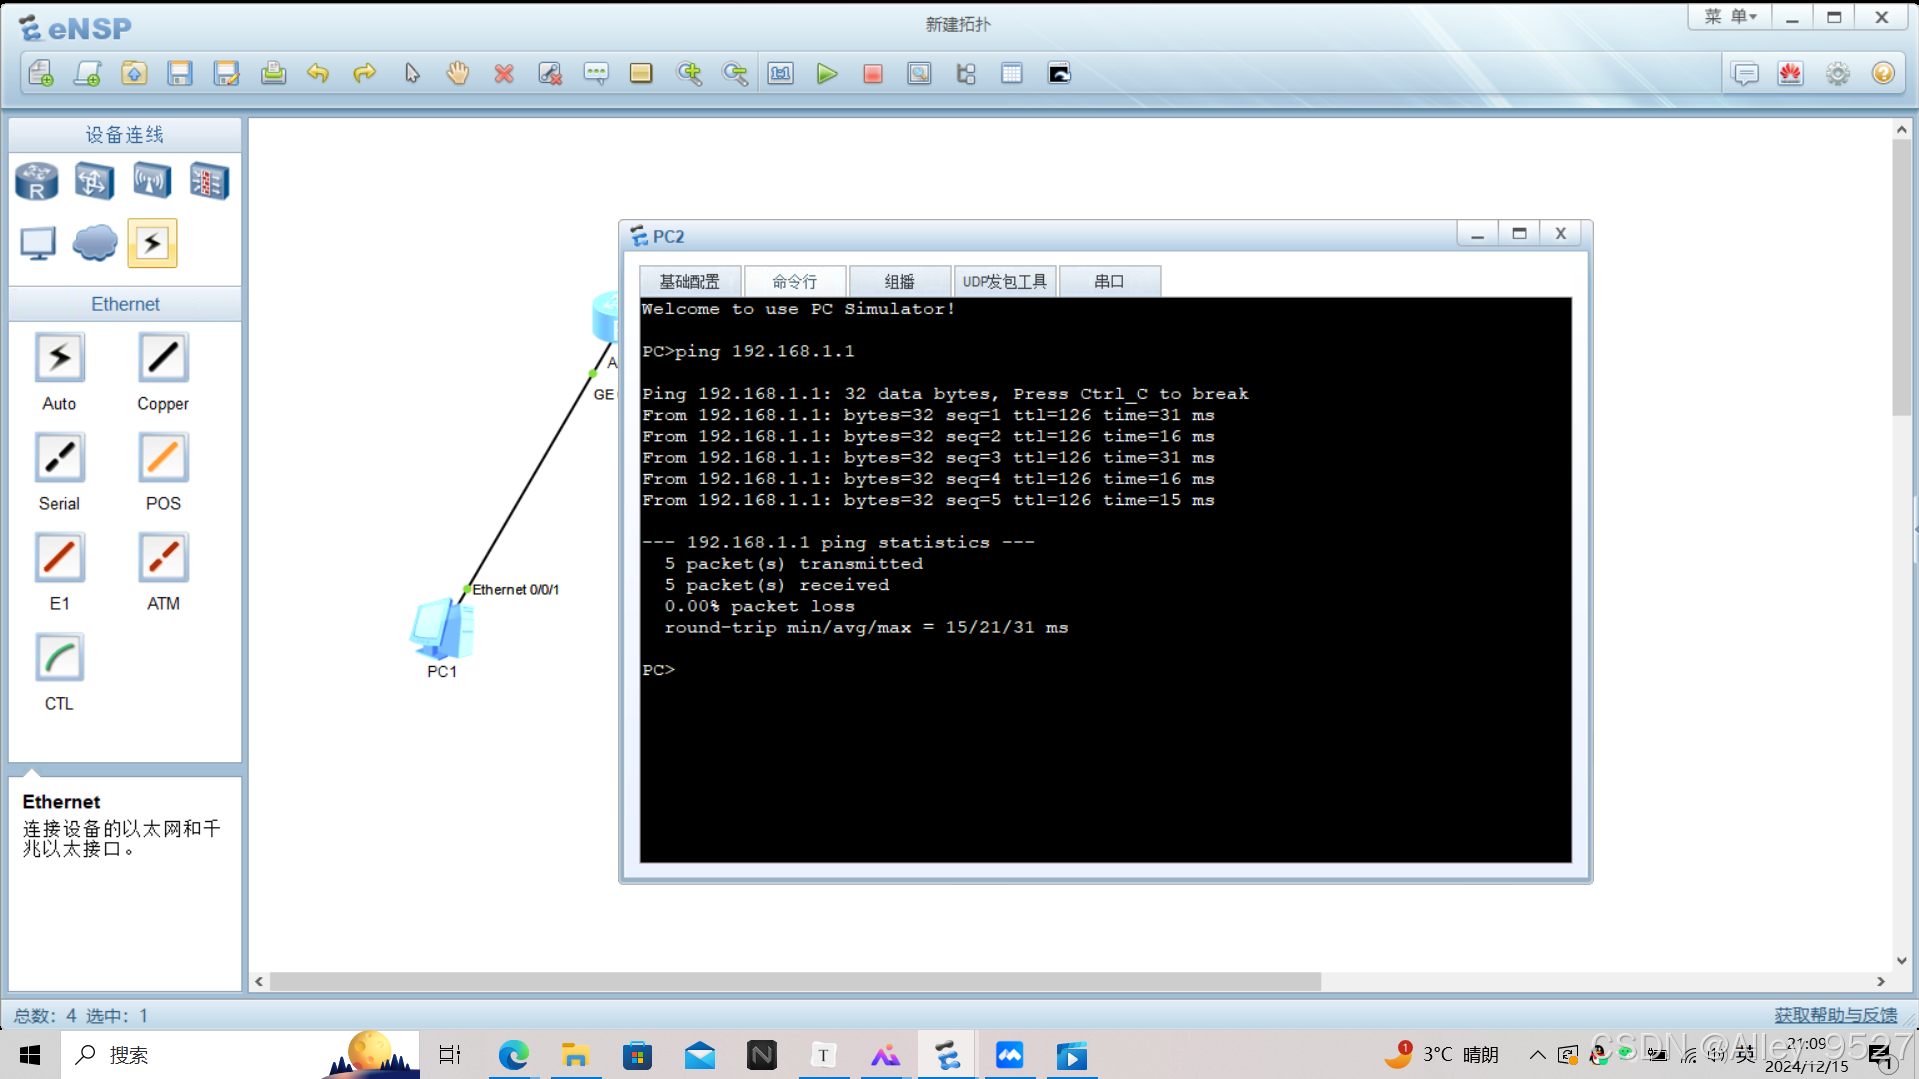Click the screenshot capture toolbar icon
Viewport: 1919px width, 1079px height.
tap(1059, 73)
